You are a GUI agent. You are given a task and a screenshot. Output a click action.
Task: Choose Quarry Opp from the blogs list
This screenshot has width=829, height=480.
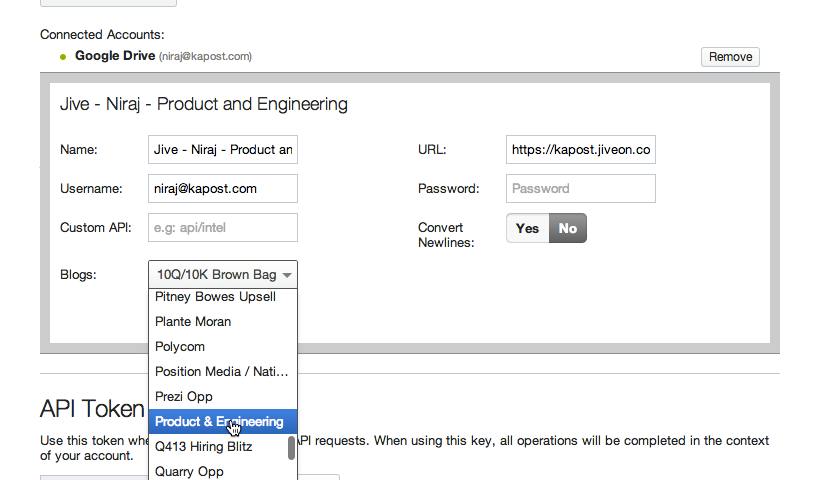(223, 470)
